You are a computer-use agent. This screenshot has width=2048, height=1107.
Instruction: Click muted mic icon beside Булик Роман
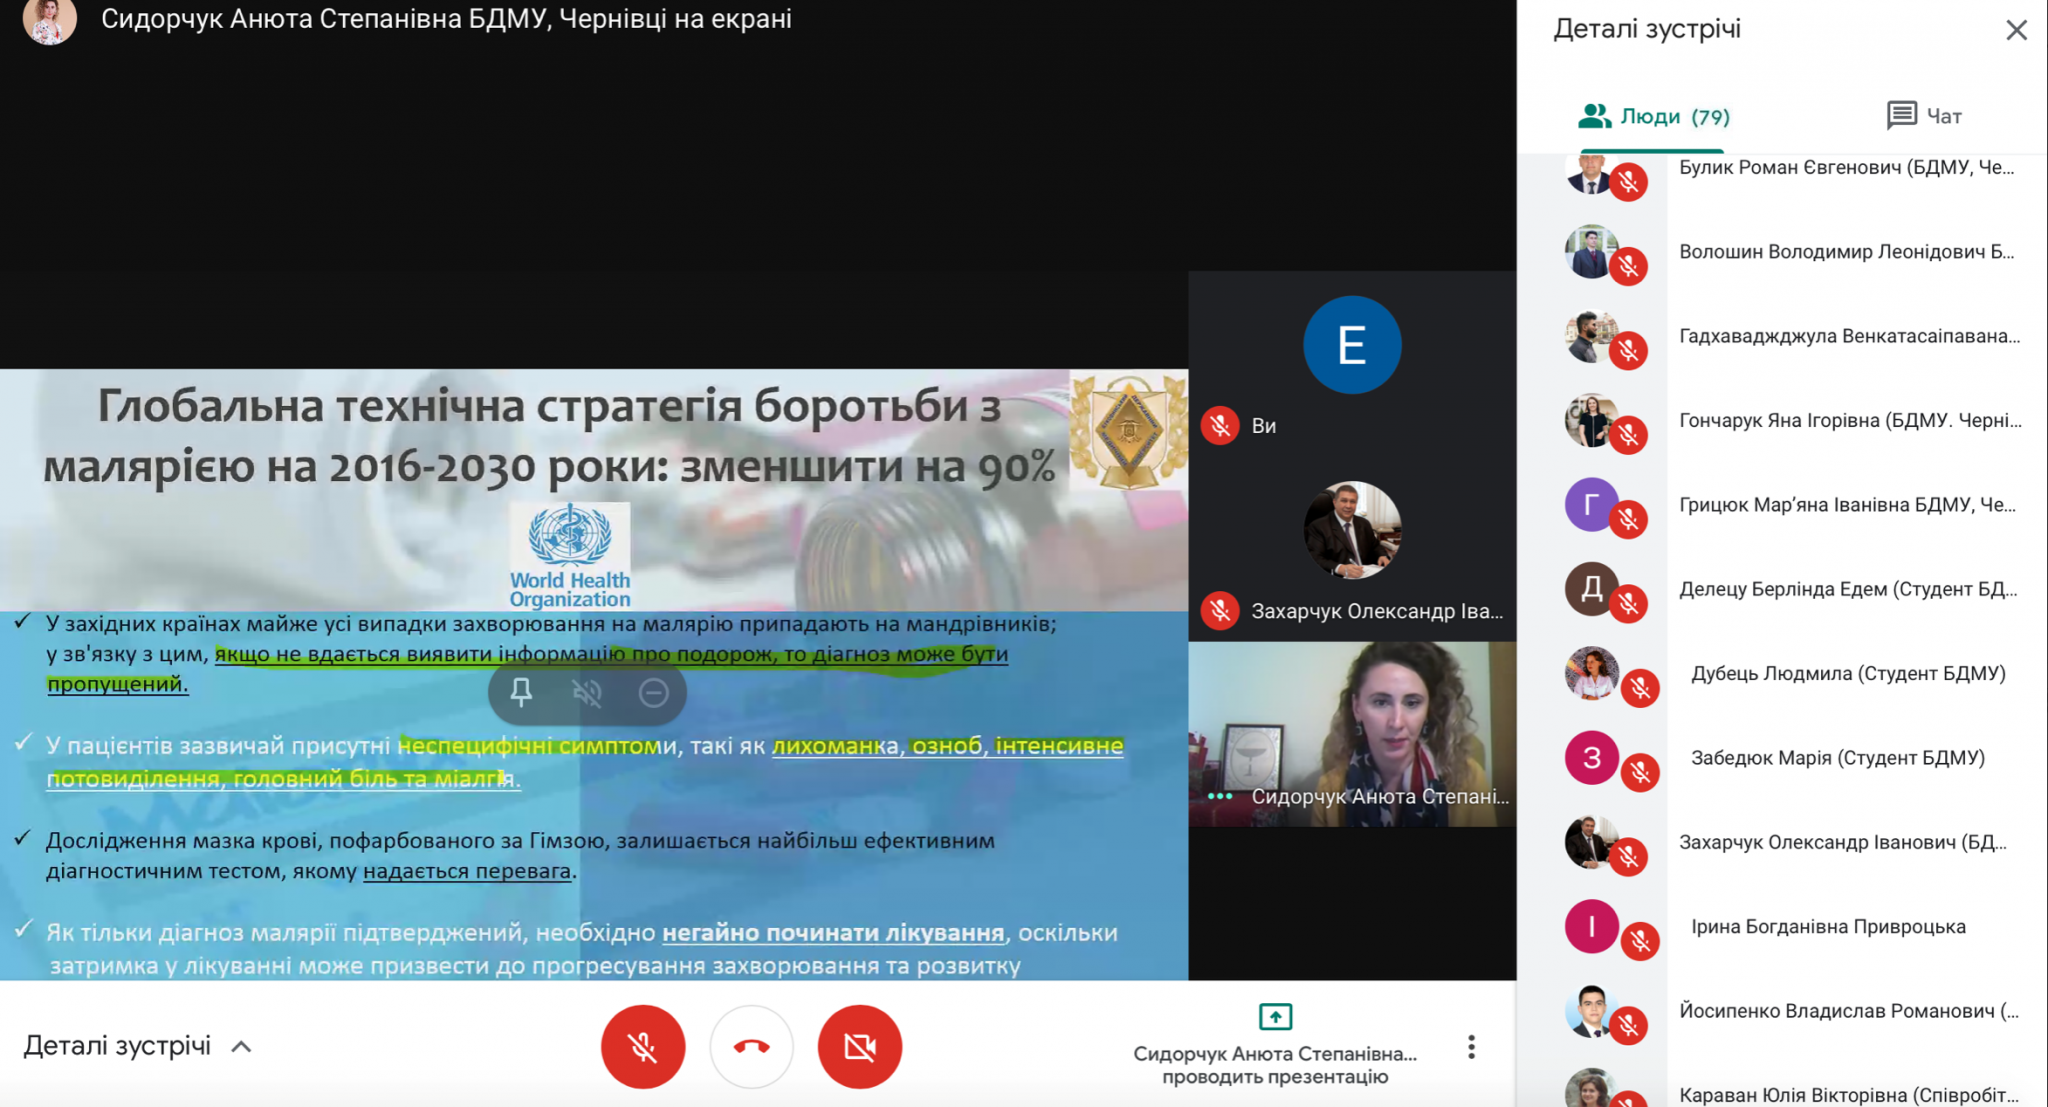1629,182
